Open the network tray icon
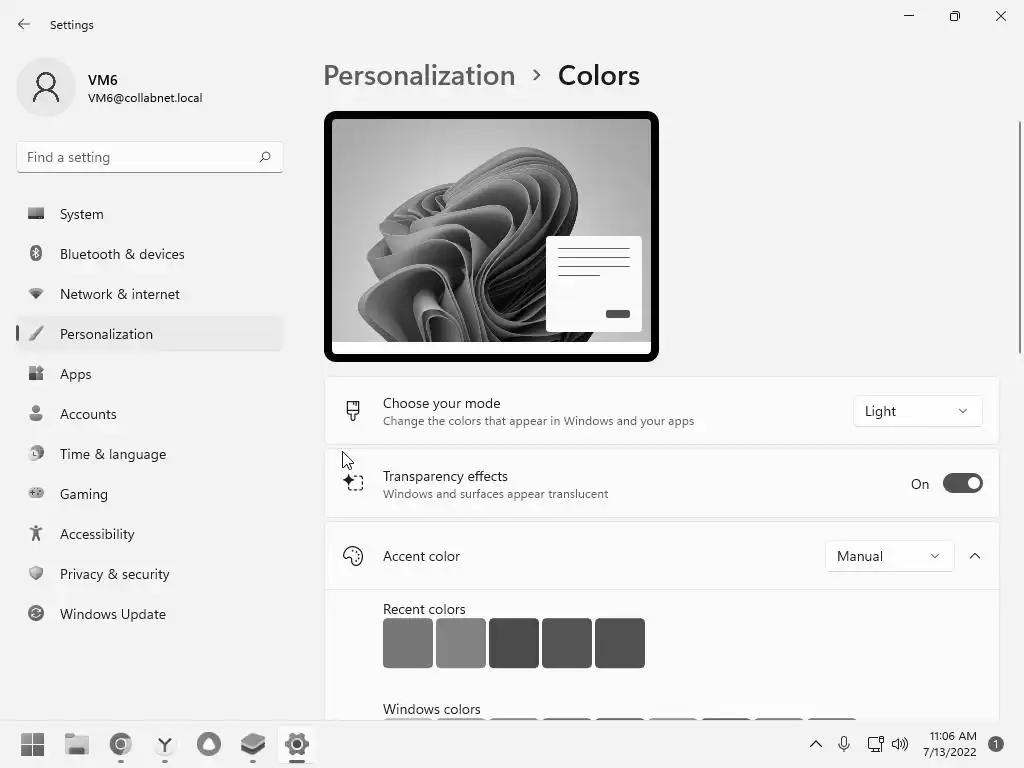 tap(875, 744)
